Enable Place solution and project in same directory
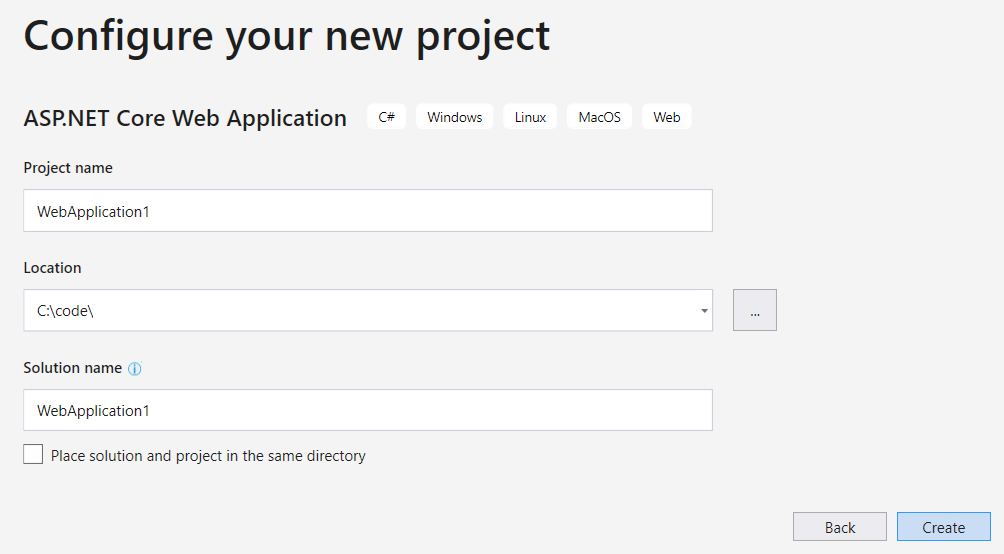This screenshot has height=554, width=1004. pyautogui.click(x=33, y=455)
